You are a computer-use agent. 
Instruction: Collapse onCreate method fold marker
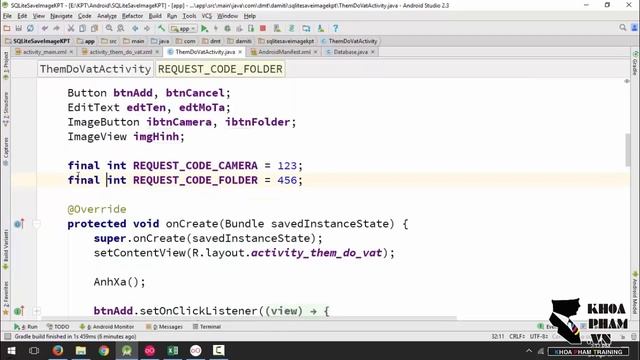[37, 224]
